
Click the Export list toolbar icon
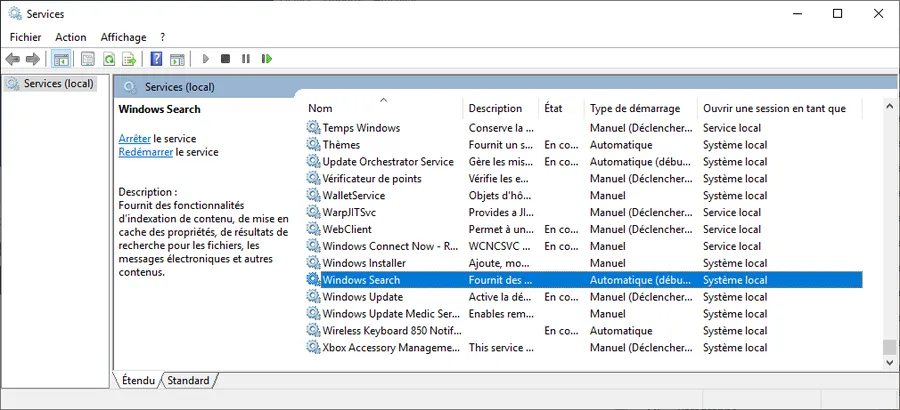point(129,59)
